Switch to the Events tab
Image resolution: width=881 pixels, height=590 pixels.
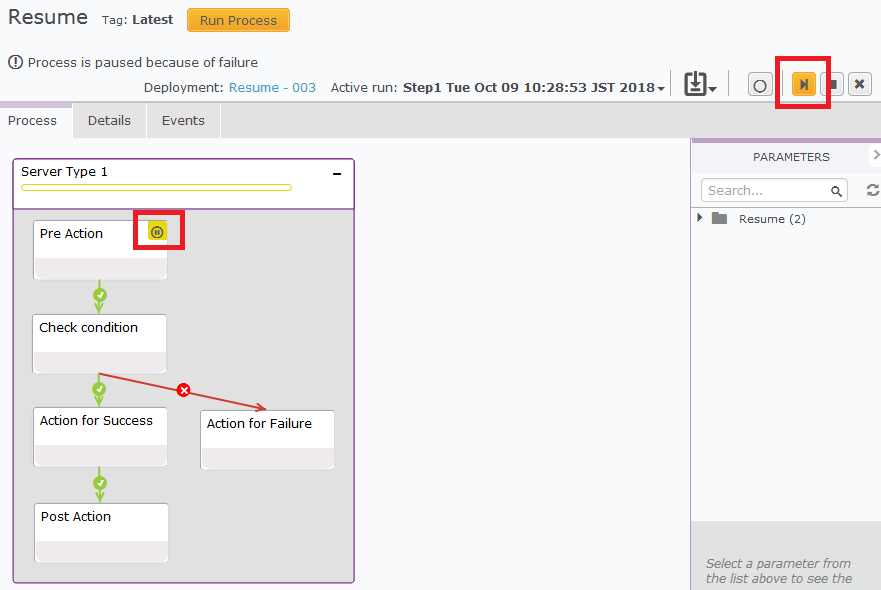pos(183,121)
